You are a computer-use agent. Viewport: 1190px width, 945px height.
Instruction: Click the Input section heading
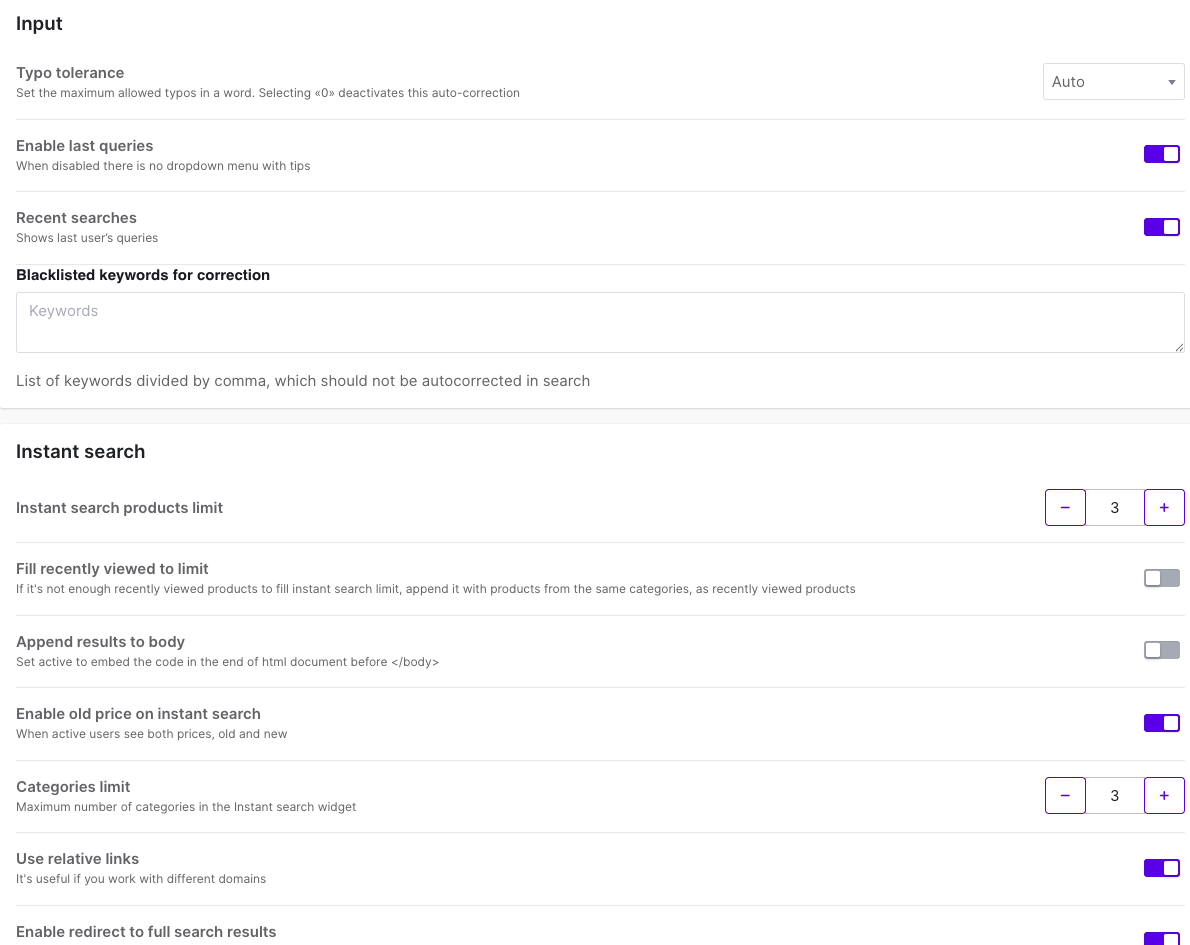pyautogui.click(x=39, y=24)
